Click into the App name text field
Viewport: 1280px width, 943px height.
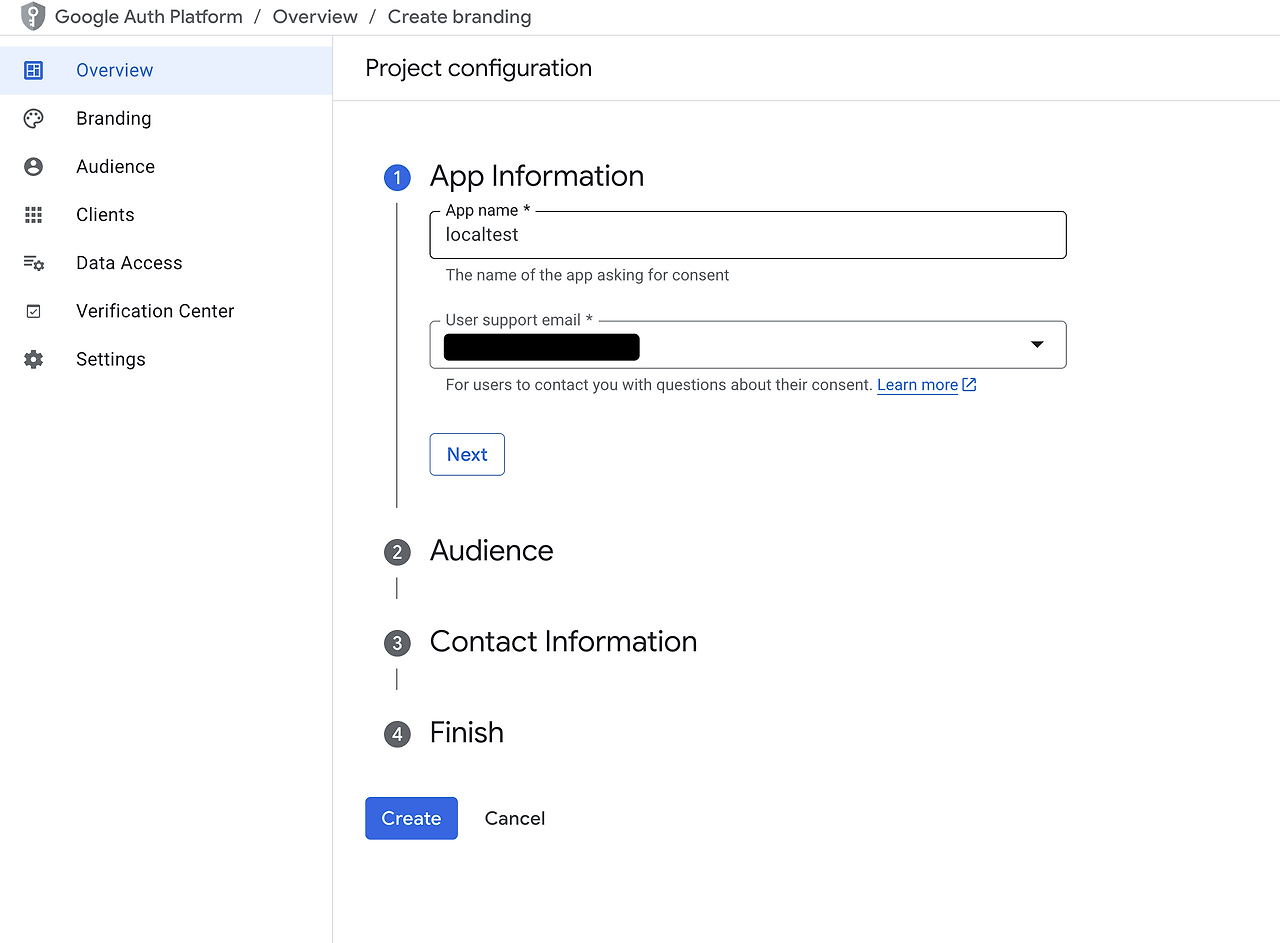pyautogui.click(x=748, y=235)
